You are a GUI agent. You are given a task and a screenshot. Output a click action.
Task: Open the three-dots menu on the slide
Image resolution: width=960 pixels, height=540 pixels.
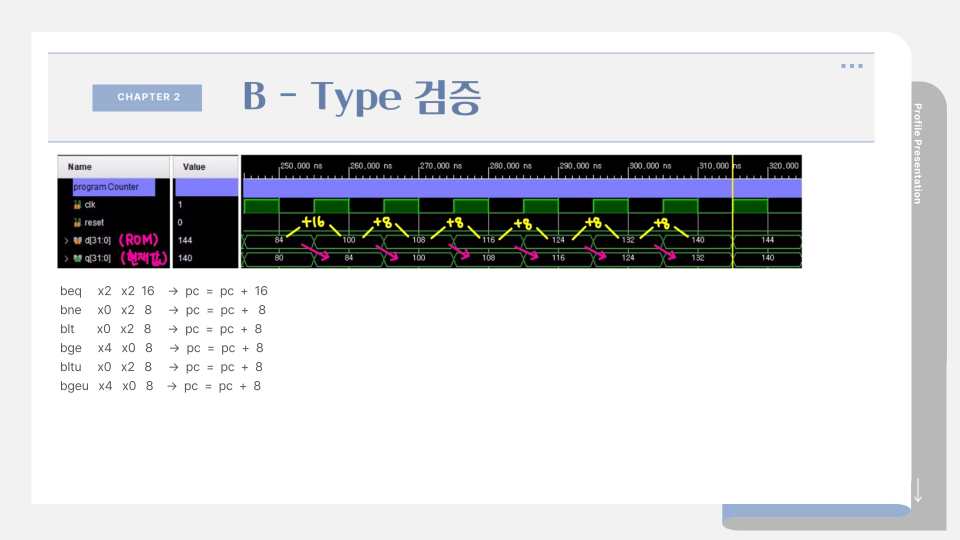(x=852, y=66)
